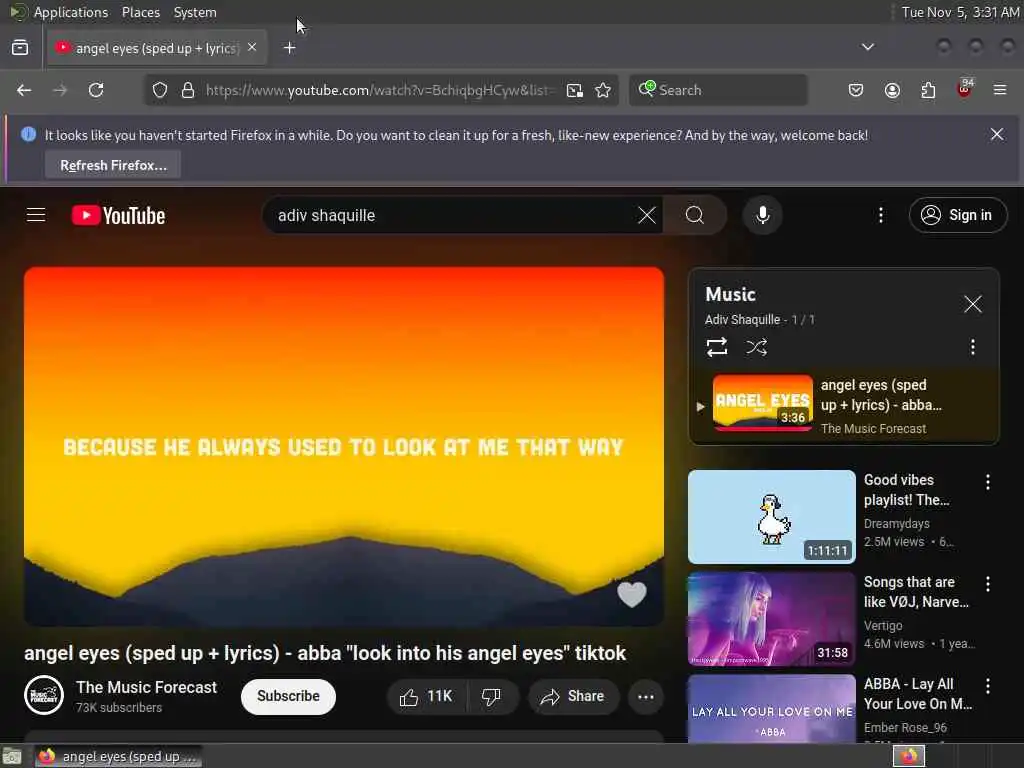Open a new tab with the plus icon
1024x768 pixels.
click(x=290, y=48)
